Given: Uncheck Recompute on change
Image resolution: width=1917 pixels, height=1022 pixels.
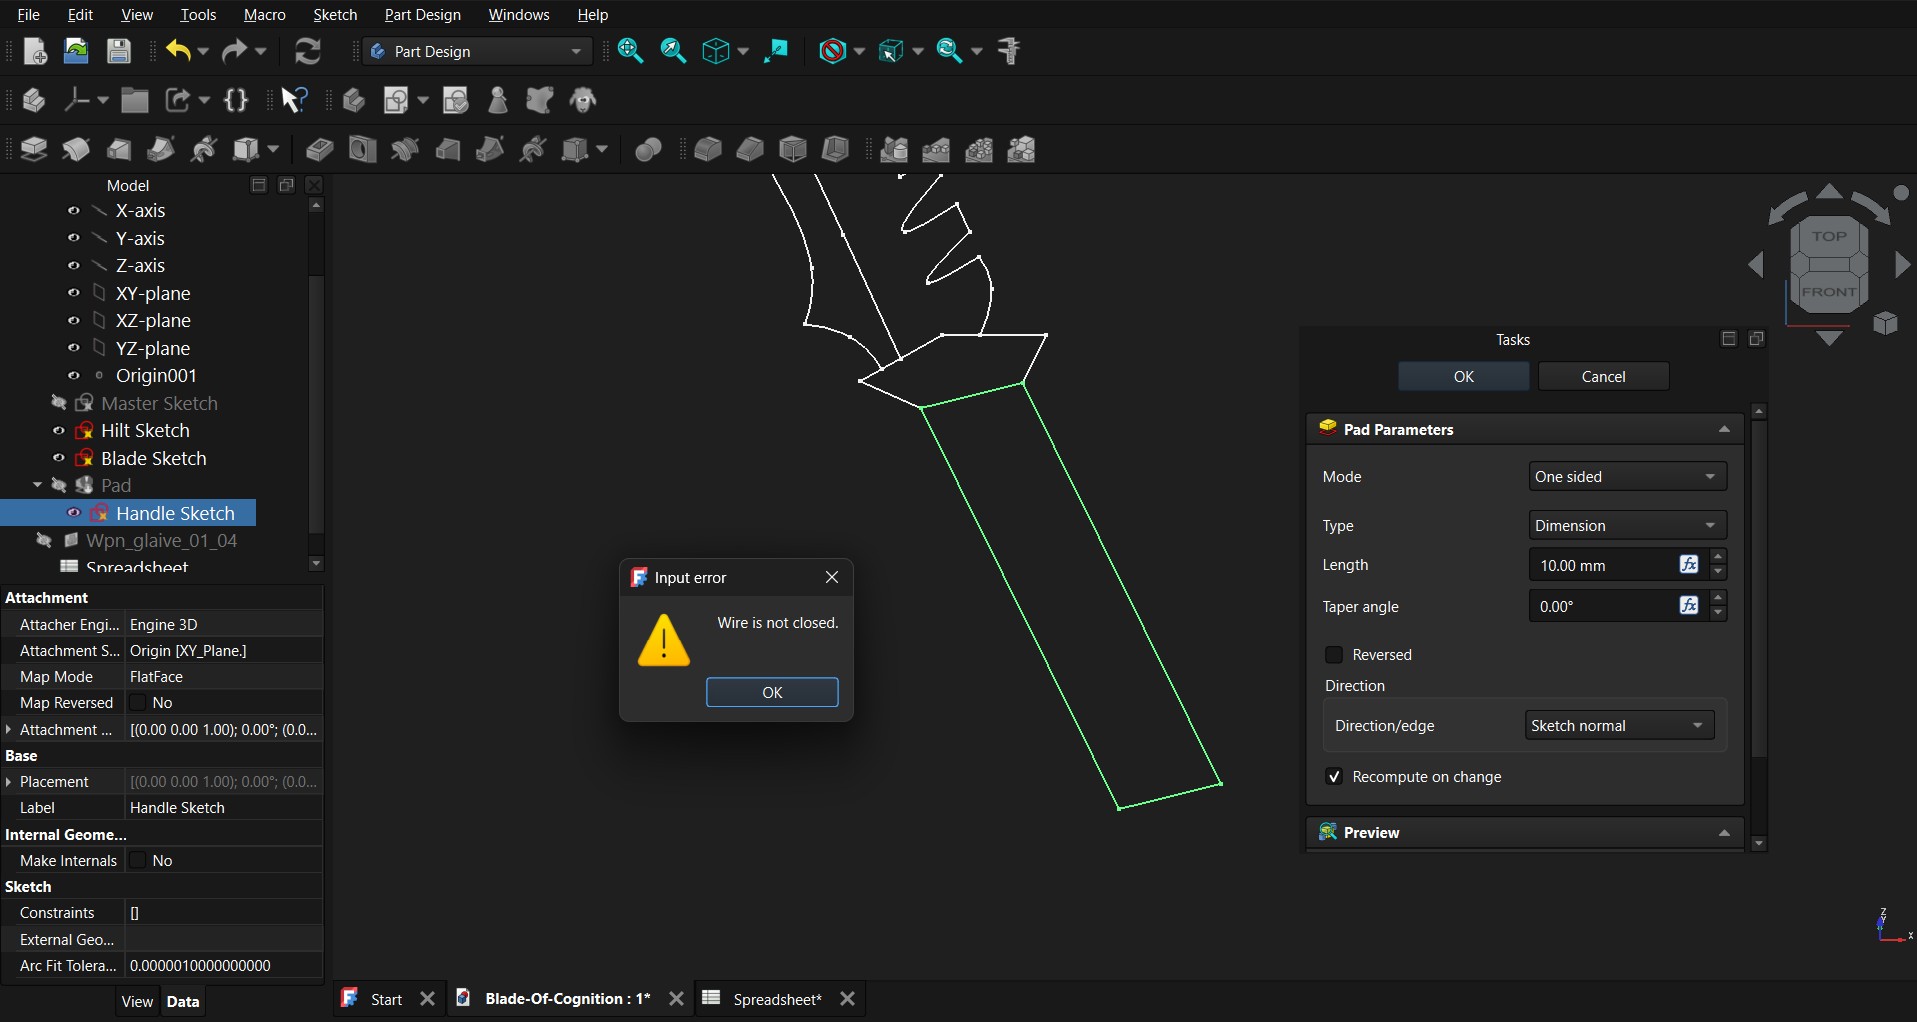Looking at the screenshot, I should (1334, 777).
